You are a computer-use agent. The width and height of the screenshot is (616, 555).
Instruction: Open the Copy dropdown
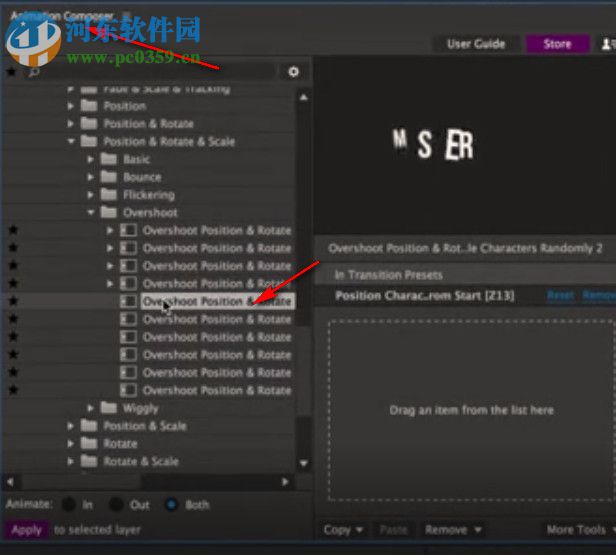[343, 530]
